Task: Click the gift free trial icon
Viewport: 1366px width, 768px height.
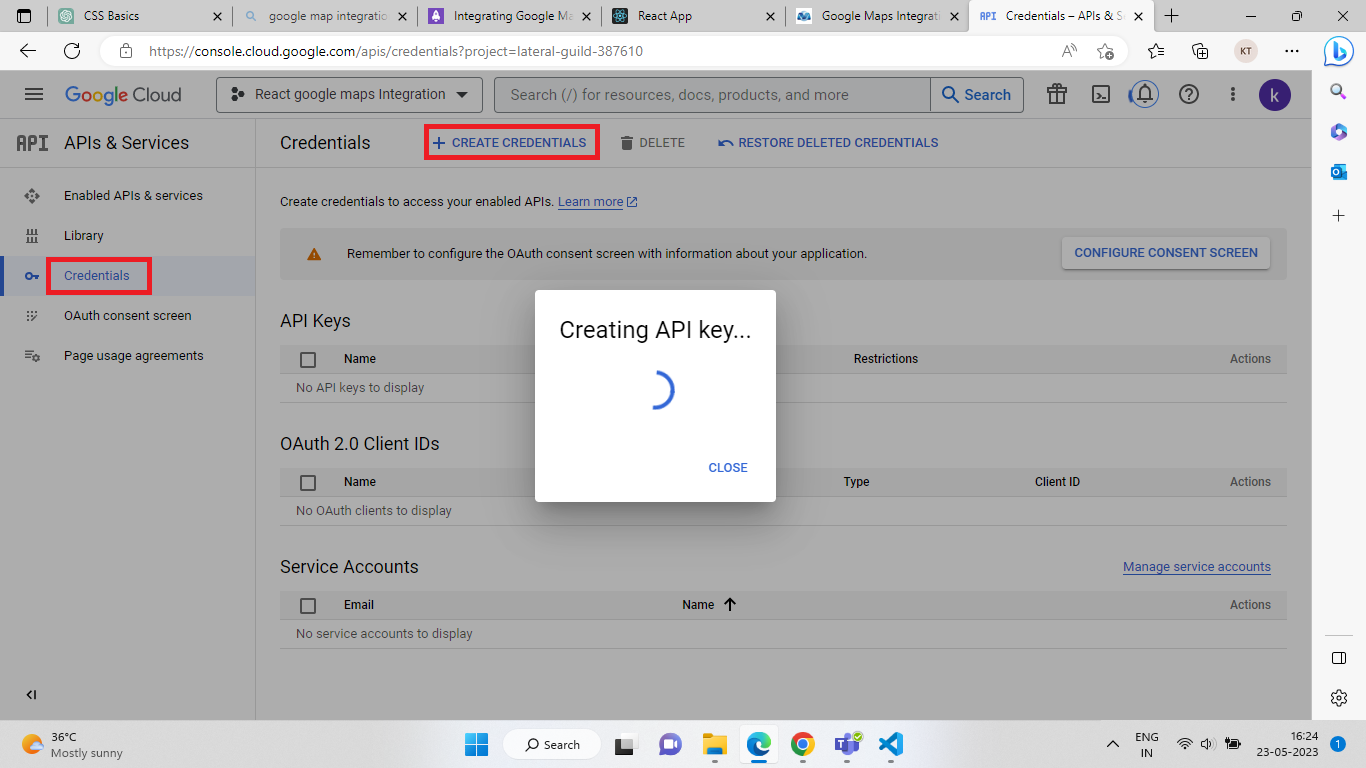Action: pos(1056,94)
